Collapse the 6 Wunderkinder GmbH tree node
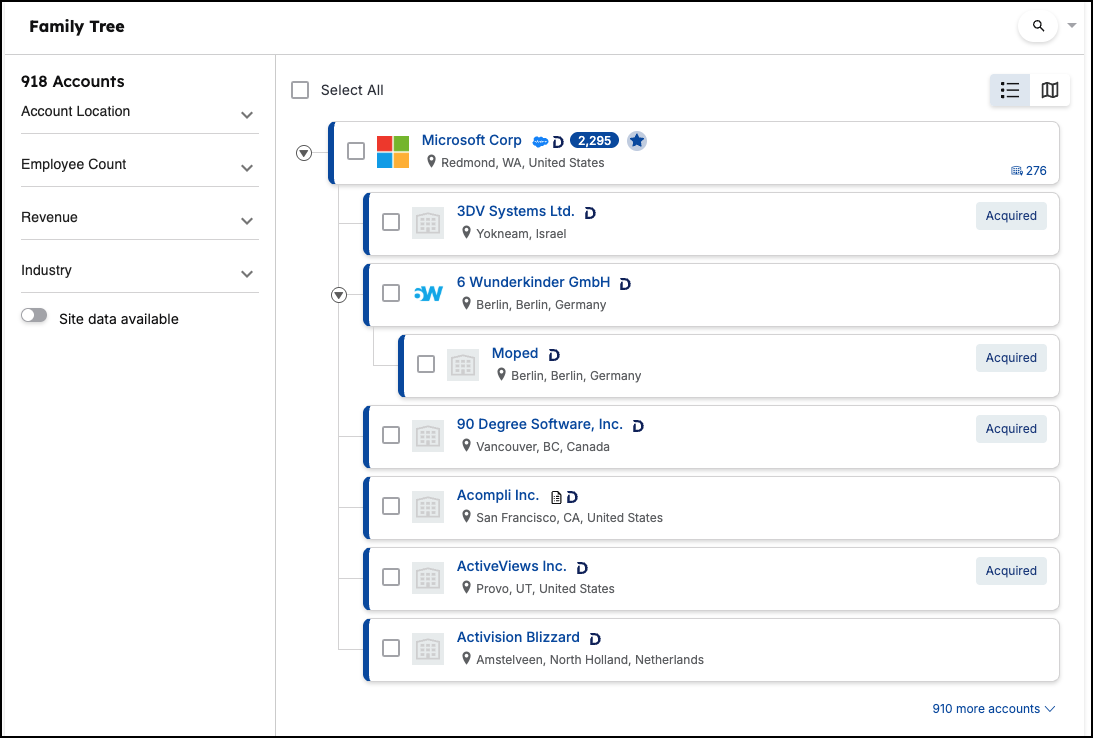Image resolution: width=1093 pixels, height=738 pixels. 339,295
